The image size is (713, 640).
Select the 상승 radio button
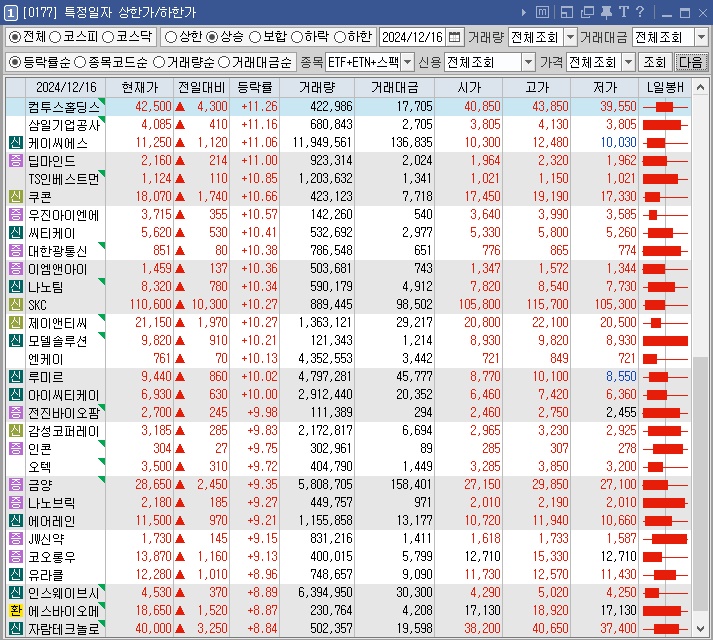(x=212, y=37)
